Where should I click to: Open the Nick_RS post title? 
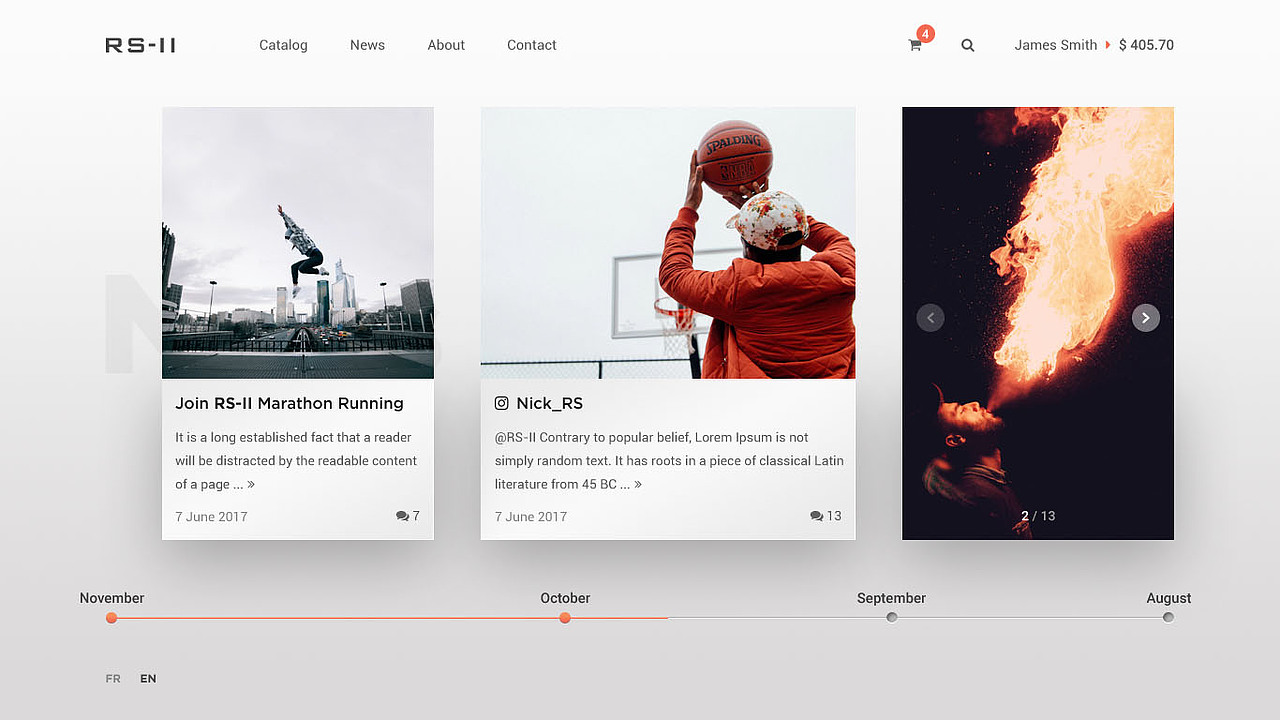[x=549, y=403]
